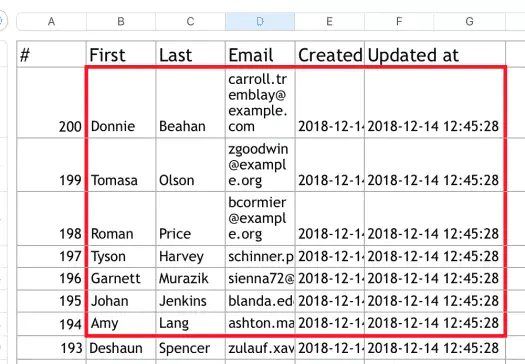Screen dimensions: 525x364
Task: Select the zgoodwin@example.org email cell
Action: pos(260,164)
